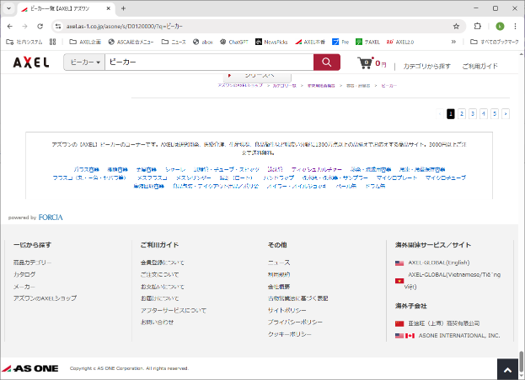Image resolution: width=525 pixels, height=380 pixels.
Task: Click the AXEL logo
Action: tap(31, 63)
